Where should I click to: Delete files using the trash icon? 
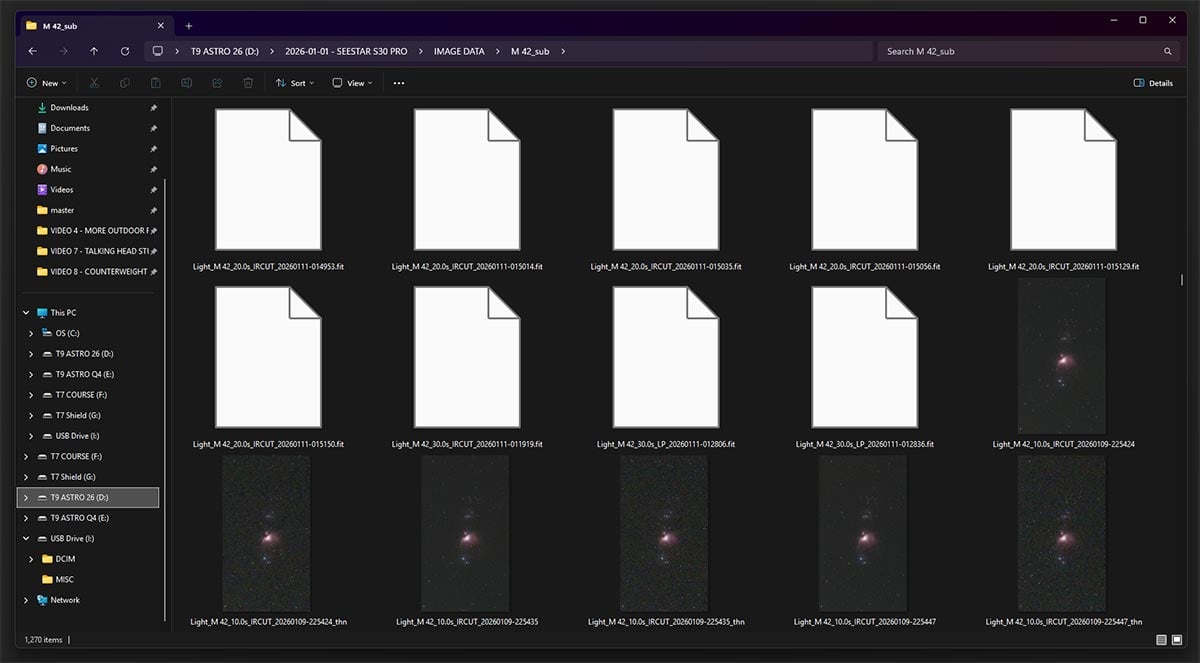[x=248, y=83]
